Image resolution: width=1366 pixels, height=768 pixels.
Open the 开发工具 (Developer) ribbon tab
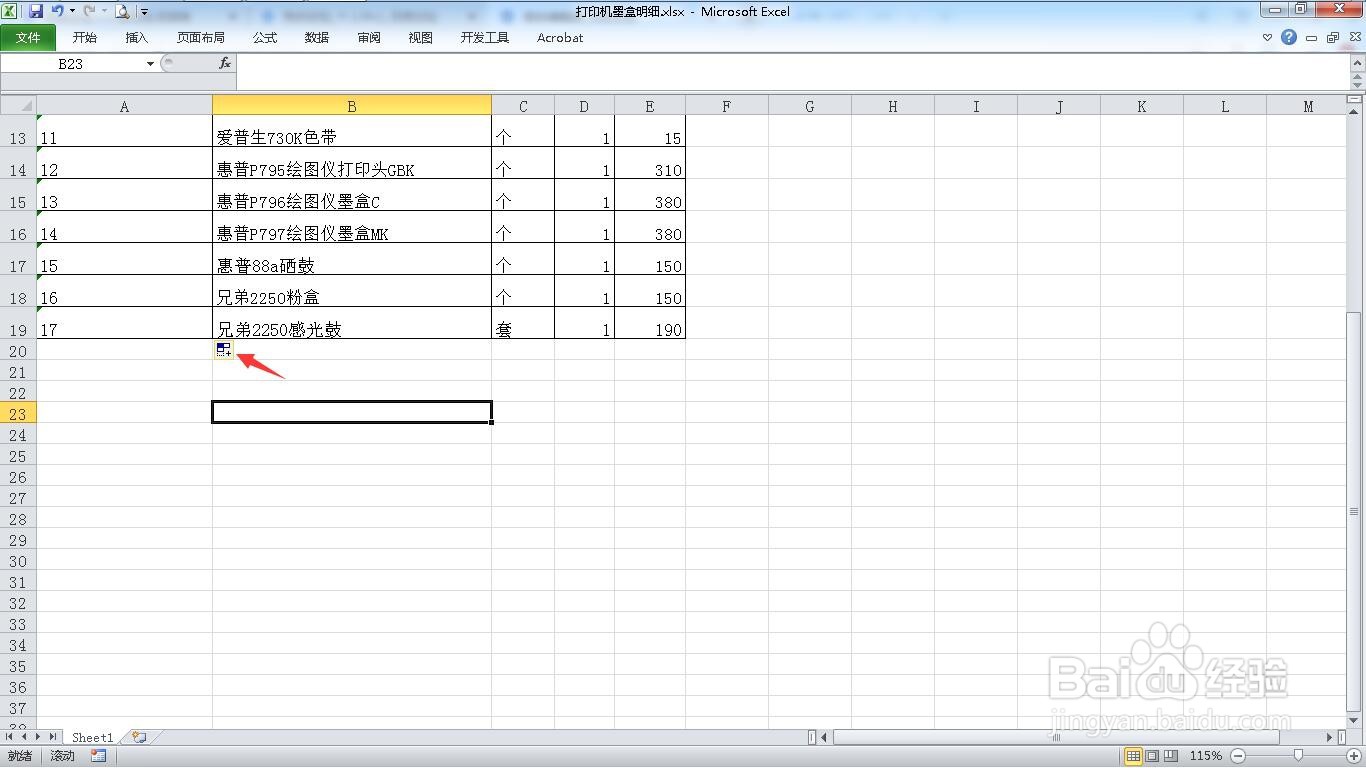point(485,37)
